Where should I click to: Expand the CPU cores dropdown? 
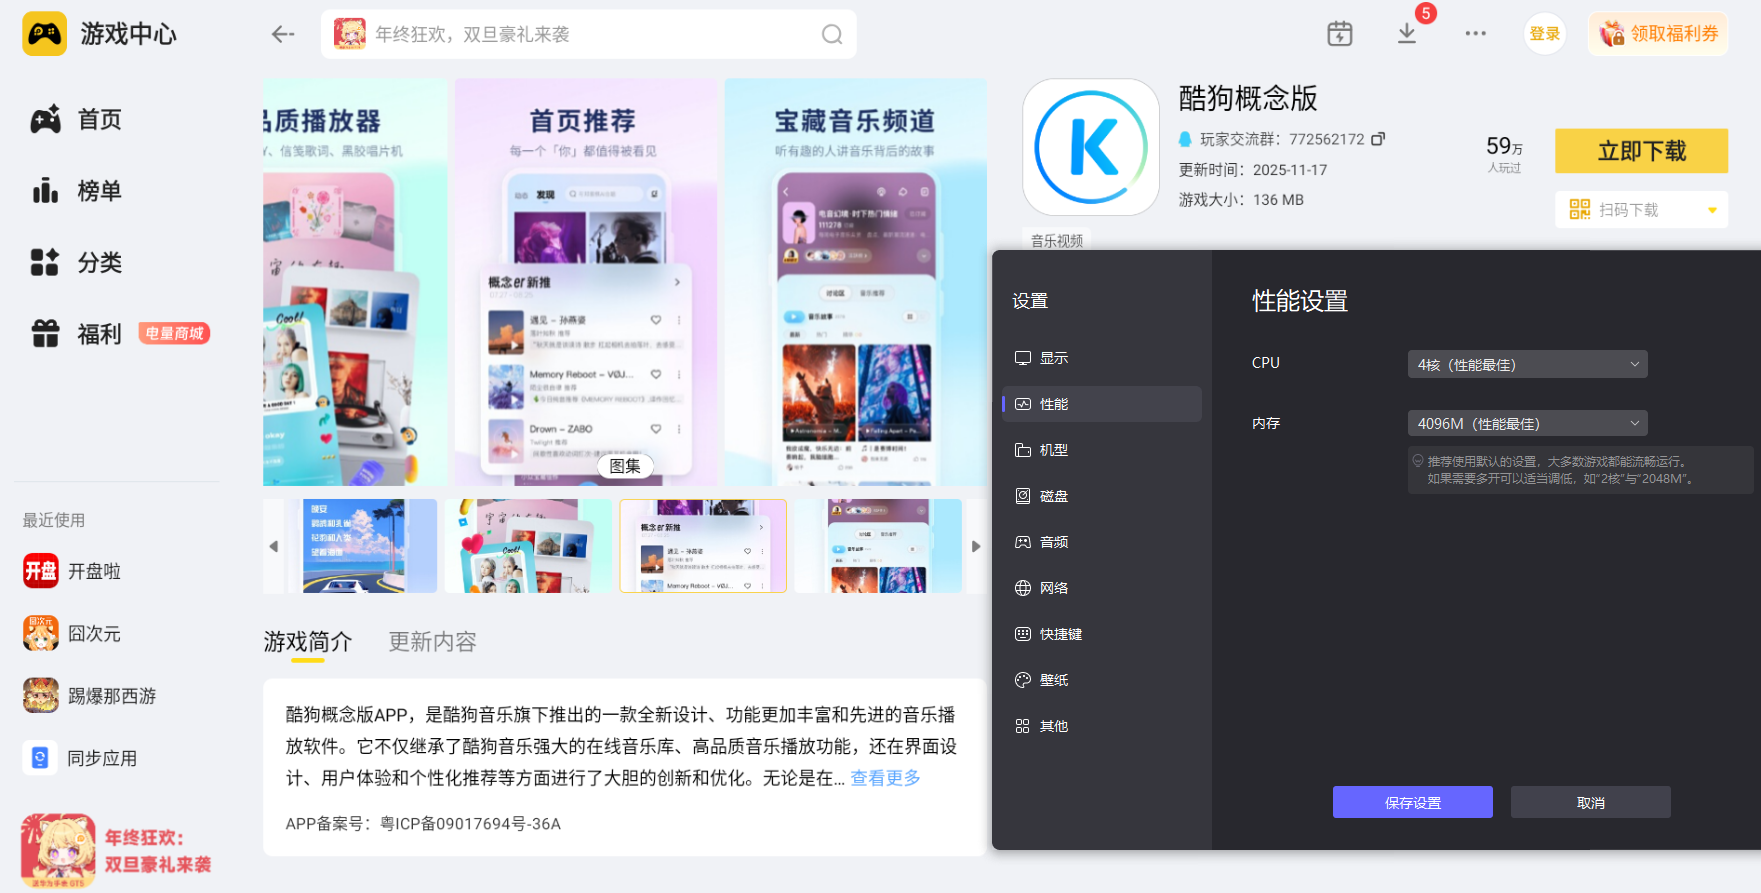click(x=1527, y=364)
